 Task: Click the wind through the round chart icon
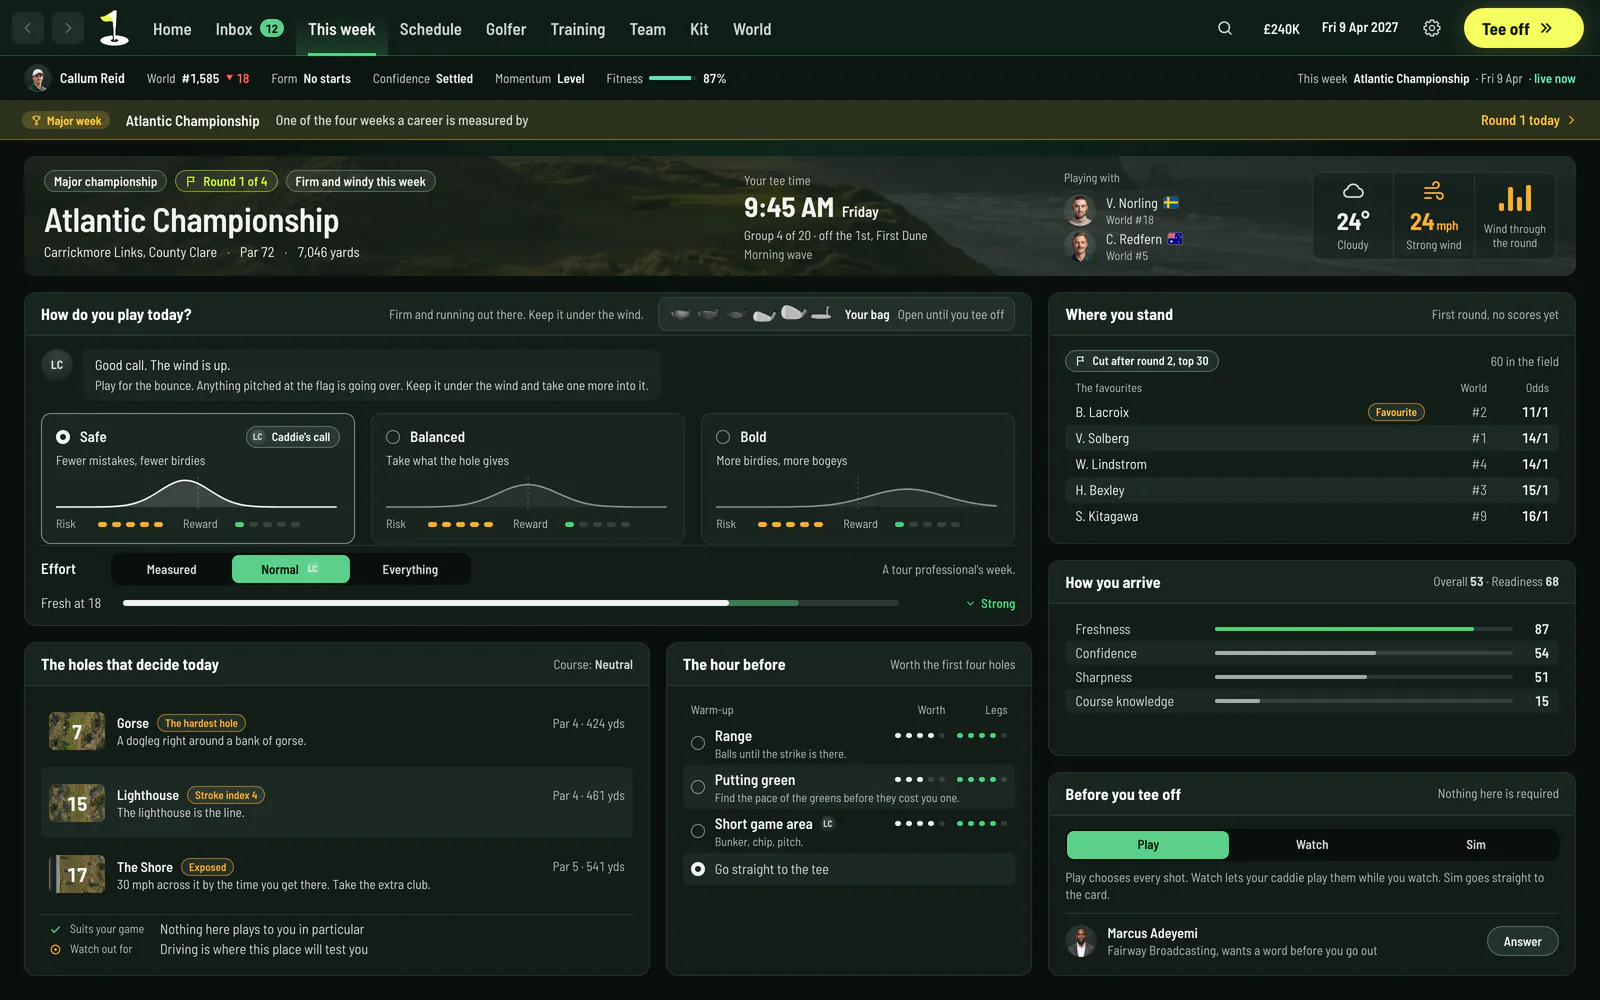(x=1515, y=198)
